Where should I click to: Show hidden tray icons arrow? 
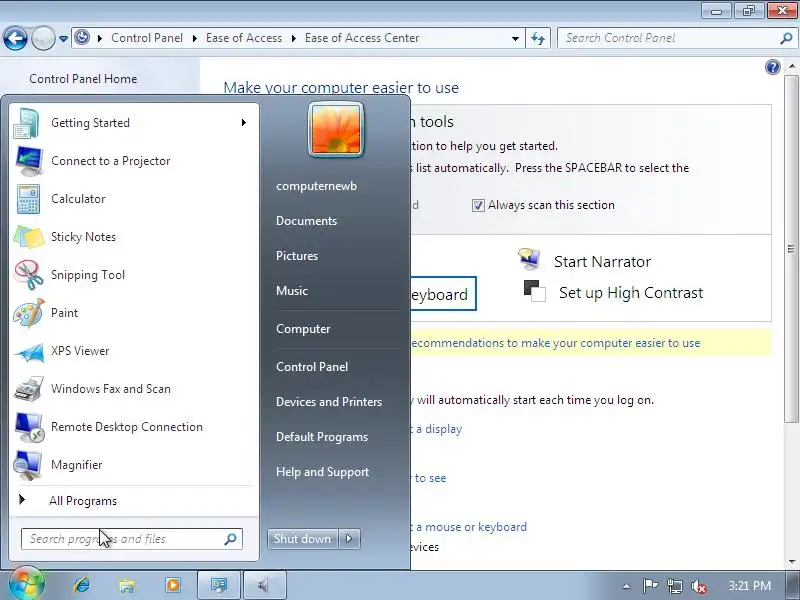(627, 586)
